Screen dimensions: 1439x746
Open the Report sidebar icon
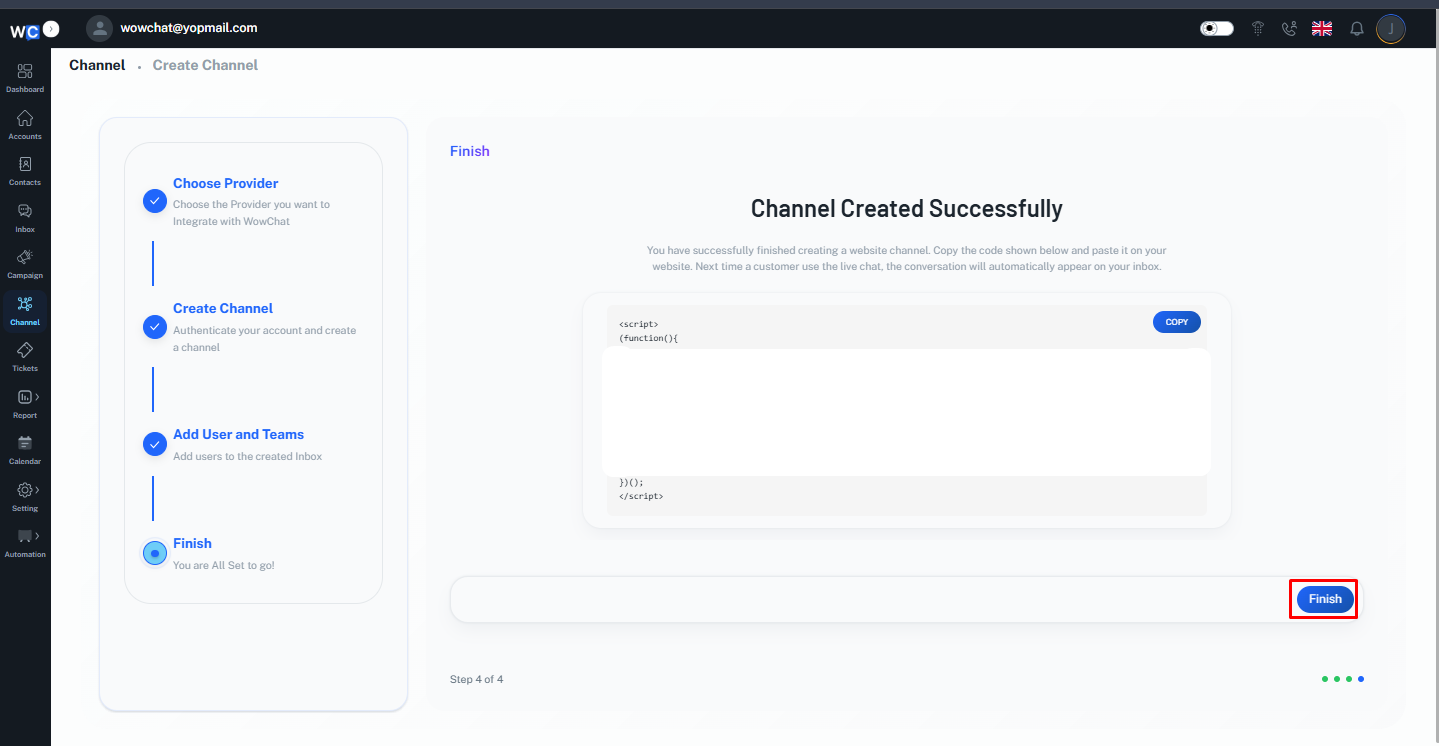click(25, 397)
